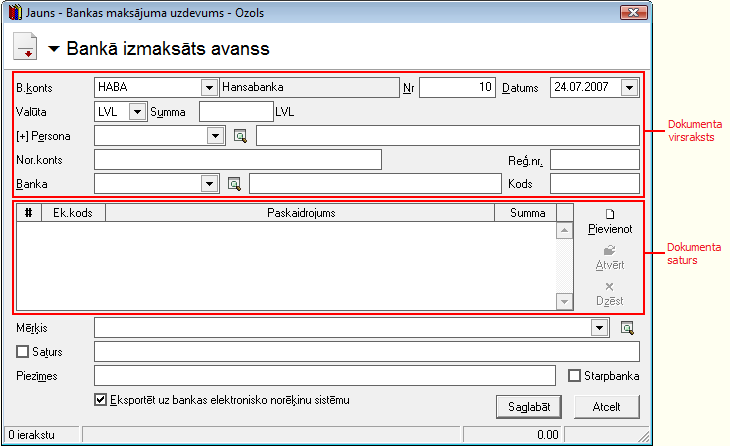Open the Datums date picker dropdown

629,88
